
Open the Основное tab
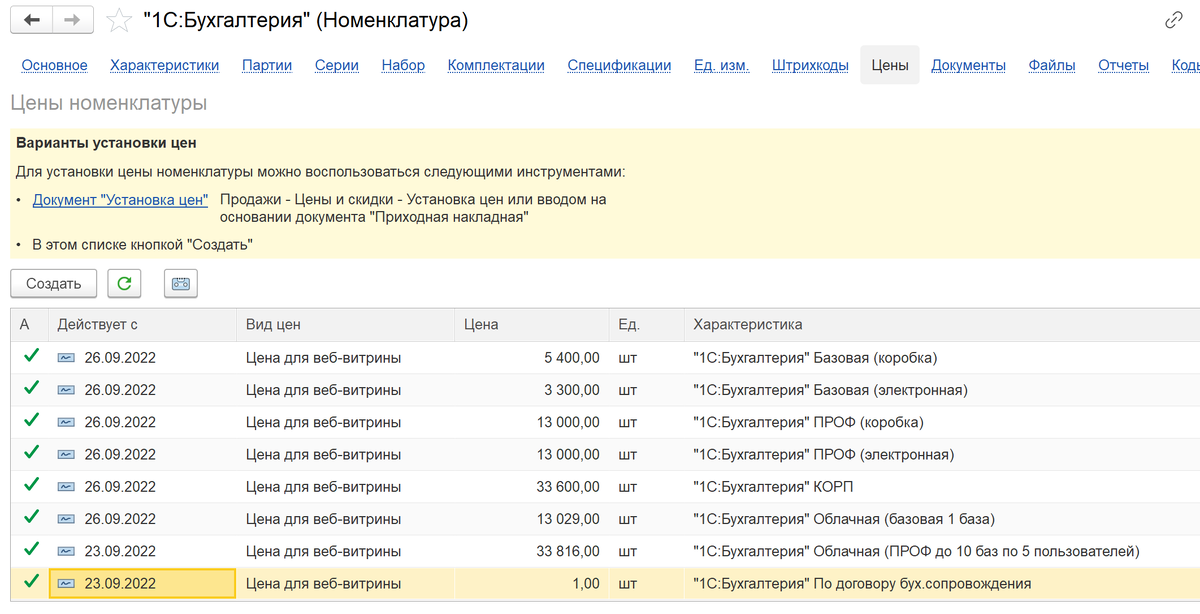point(54,65)
